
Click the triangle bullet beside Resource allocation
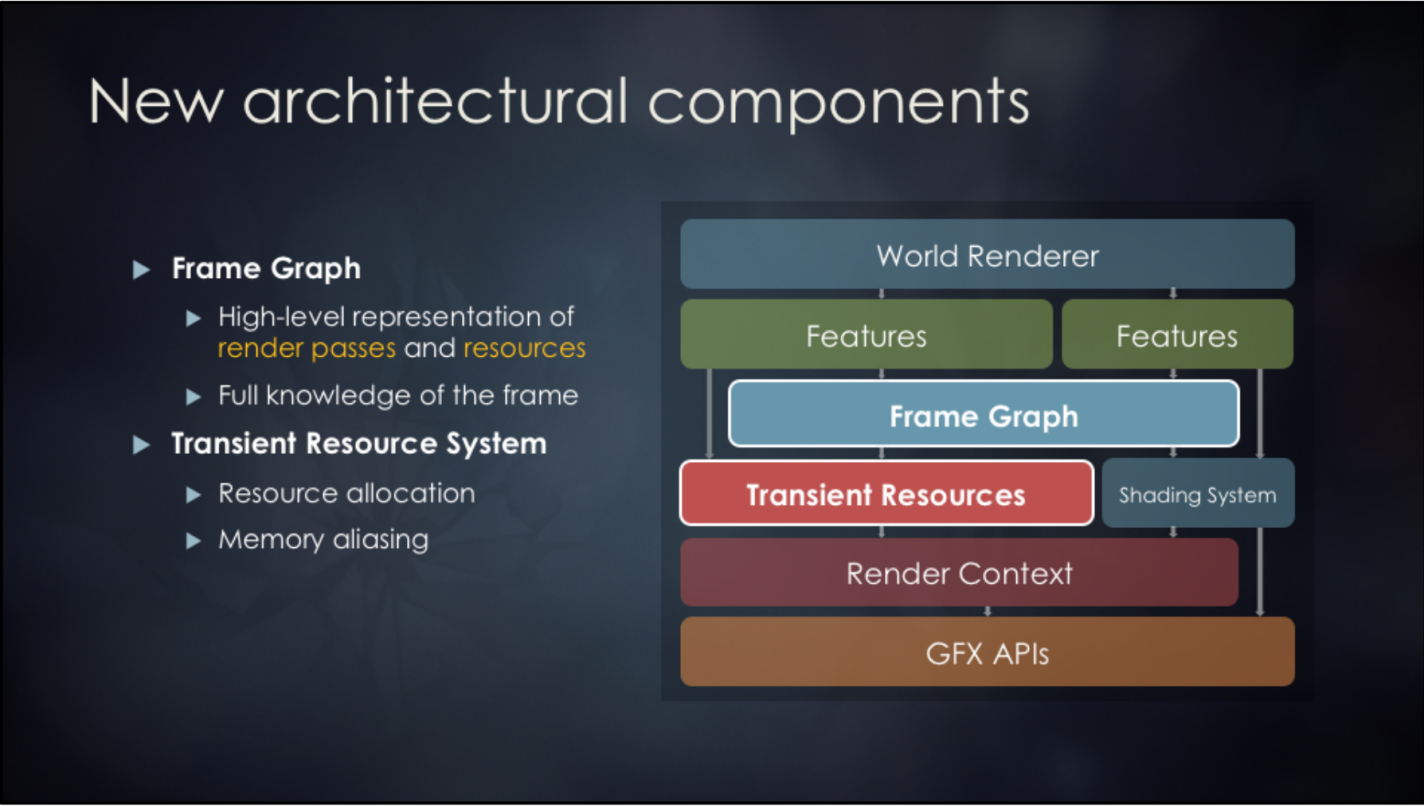coord(194,493)
